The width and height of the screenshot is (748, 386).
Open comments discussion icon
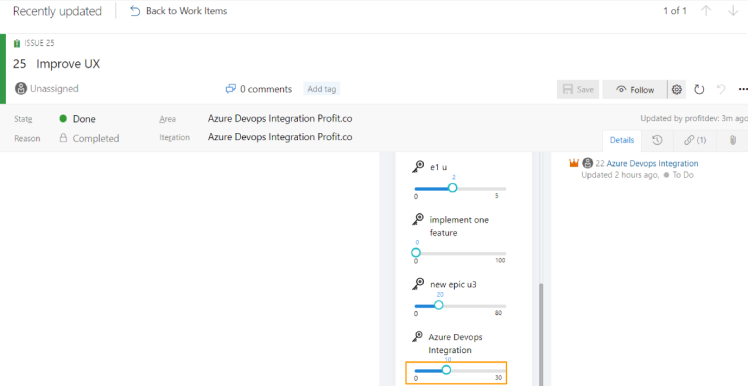point(231,89)
